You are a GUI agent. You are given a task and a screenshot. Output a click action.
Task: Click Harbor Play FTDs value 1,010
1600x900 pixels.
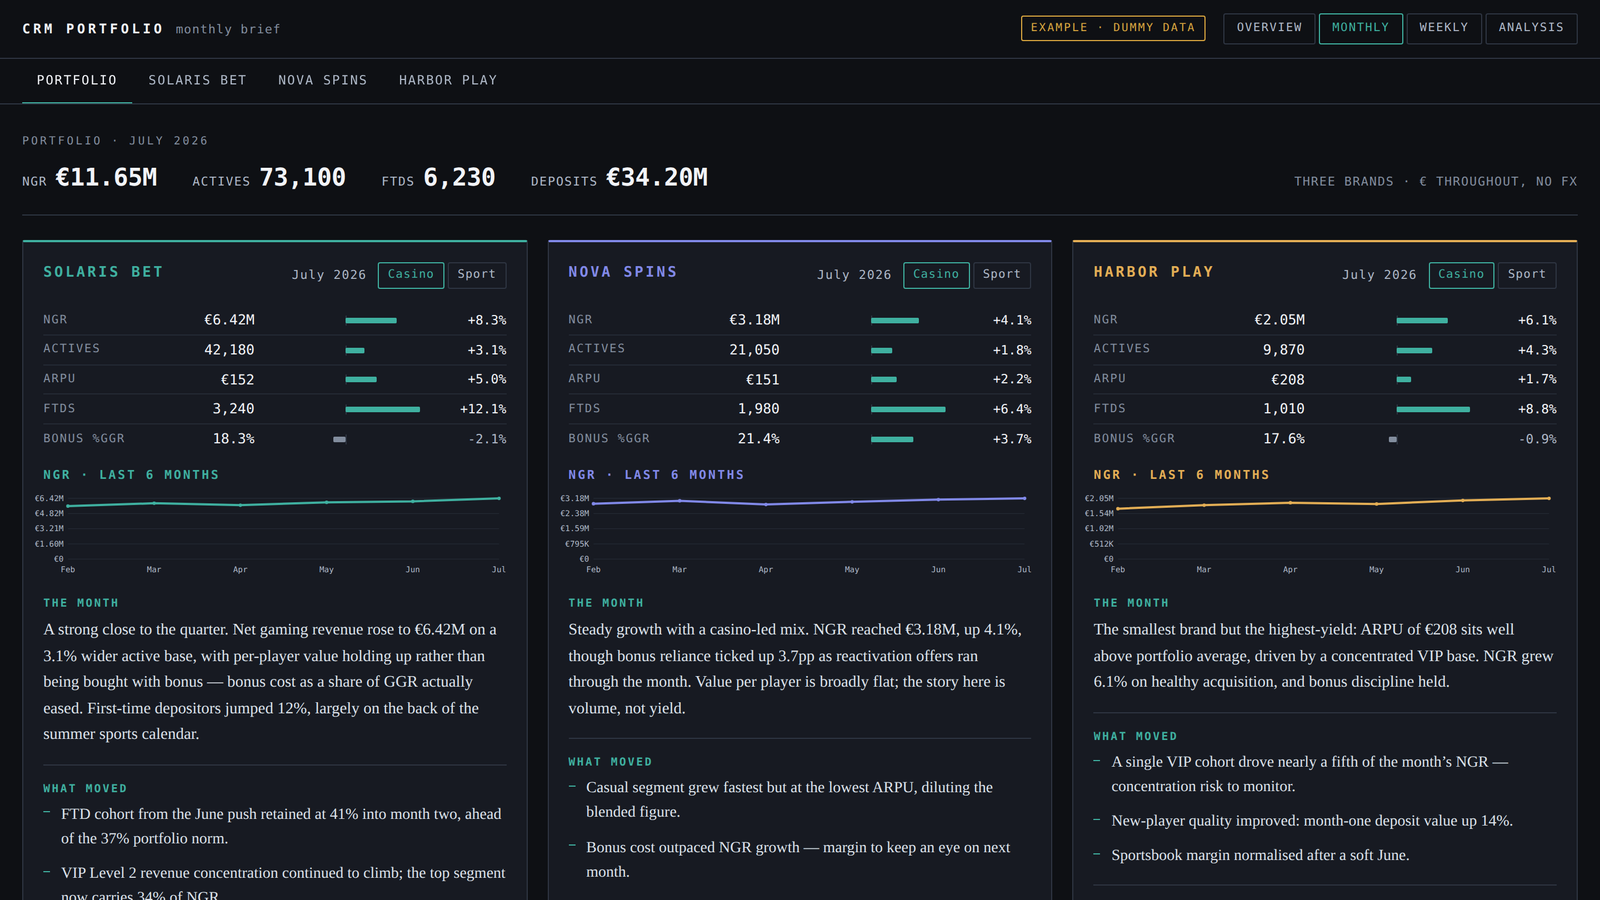tap(1284, 409)
